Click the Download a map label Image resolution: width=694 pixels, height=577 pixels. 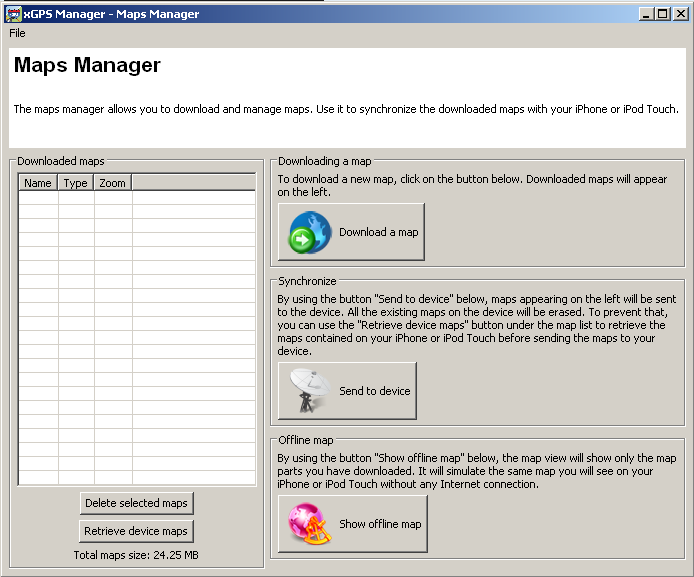coord(378,232)
